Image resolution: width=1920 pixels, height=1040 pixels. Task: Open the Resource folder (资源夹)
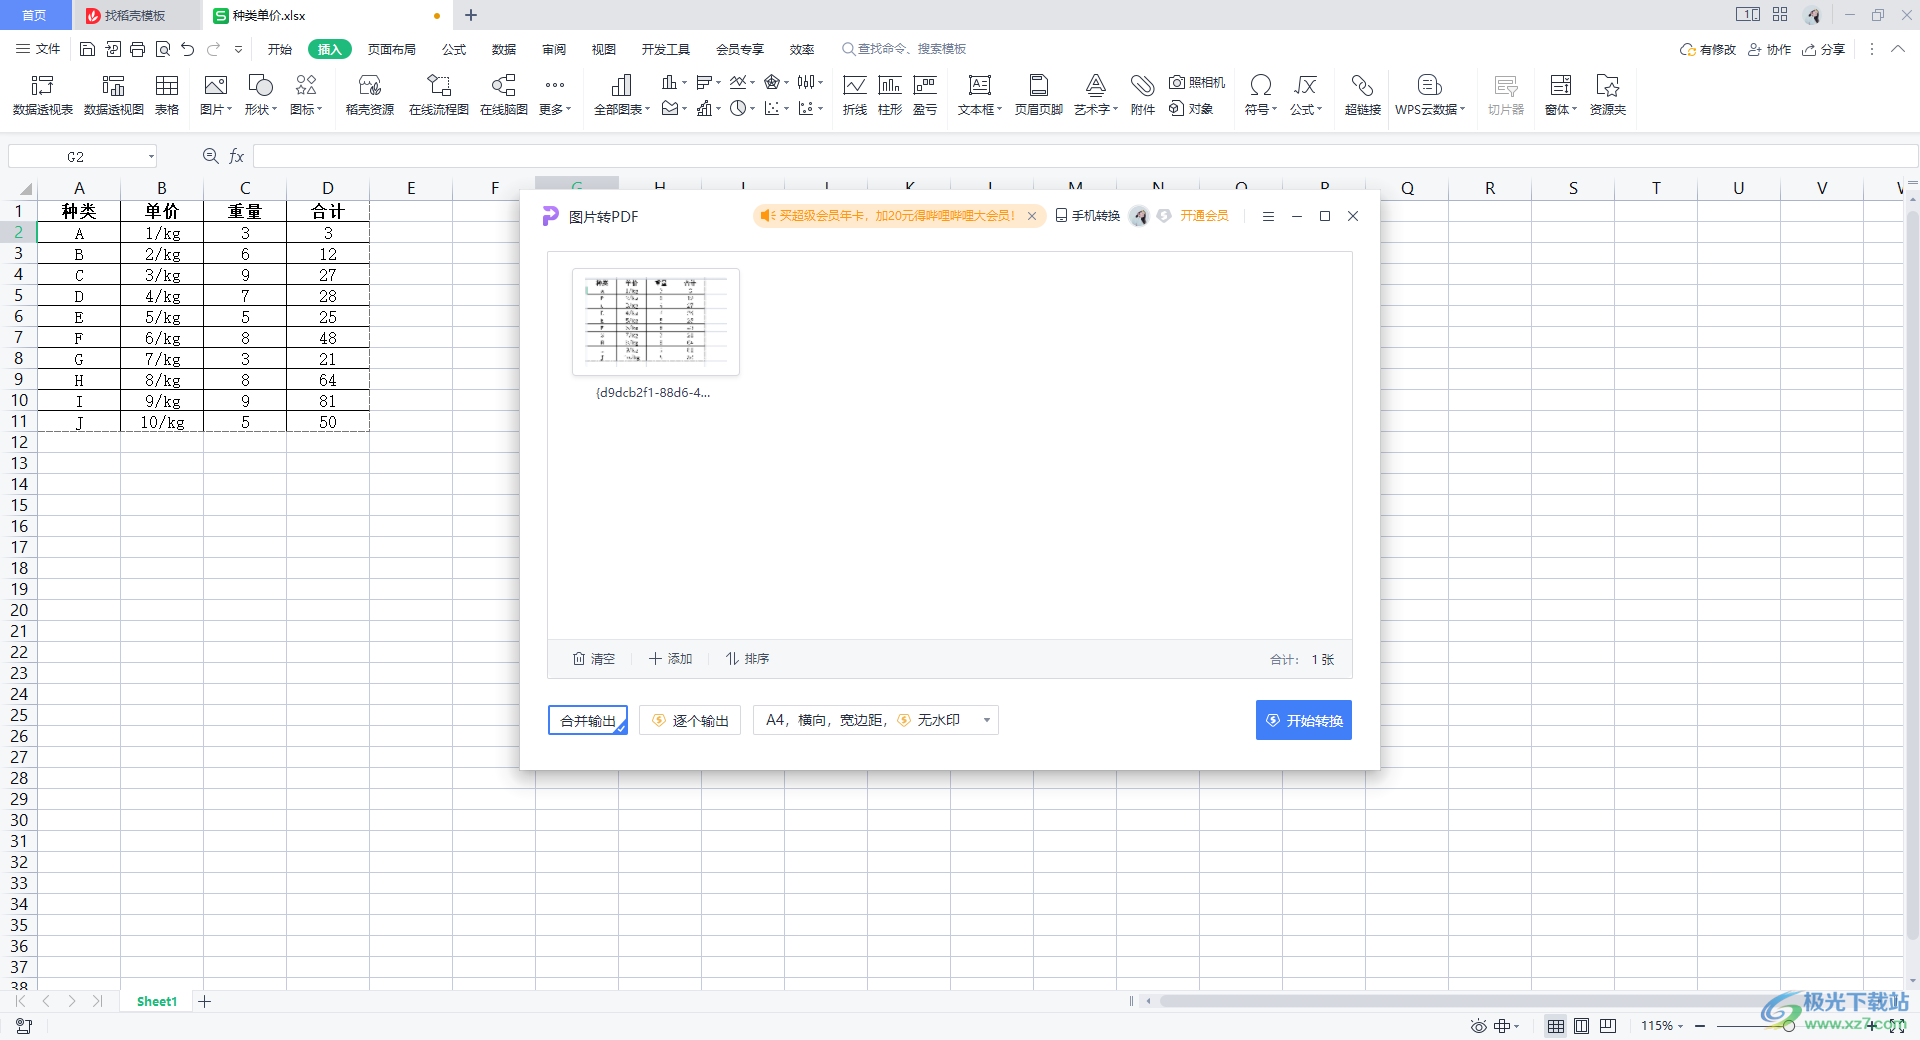1608,95
